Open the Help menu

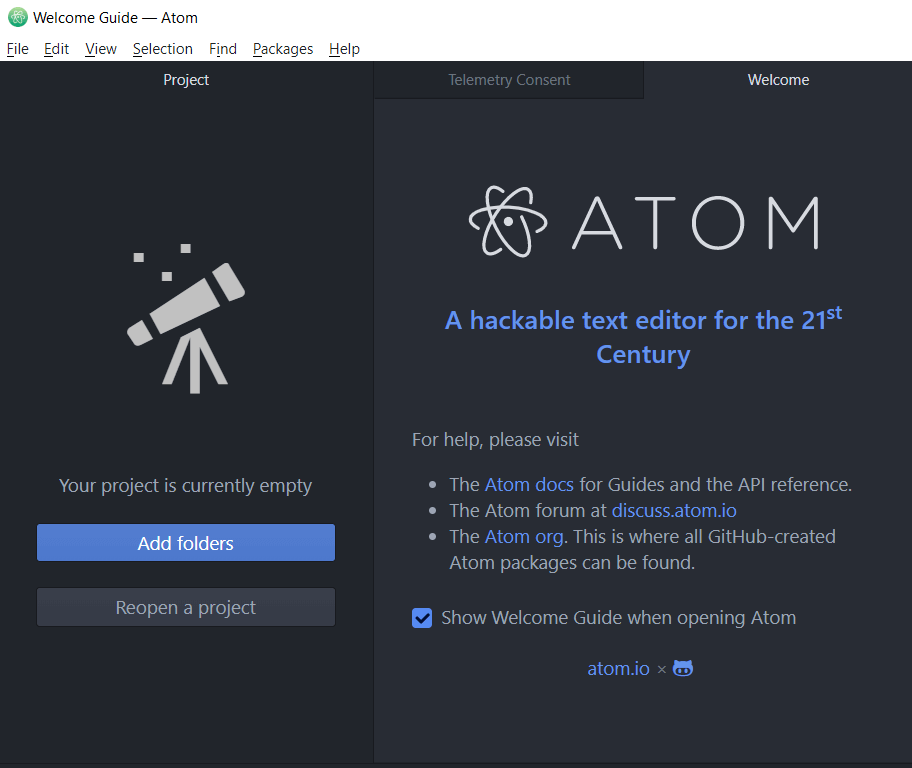(344, 49)
